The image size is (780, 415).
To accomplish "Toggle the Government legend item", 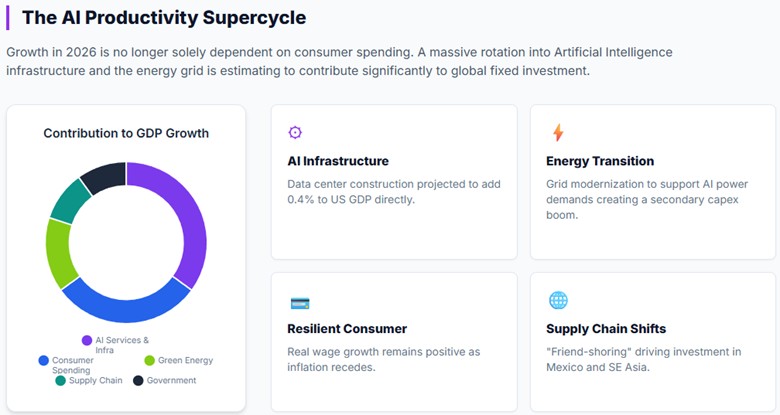I will 164,380.
